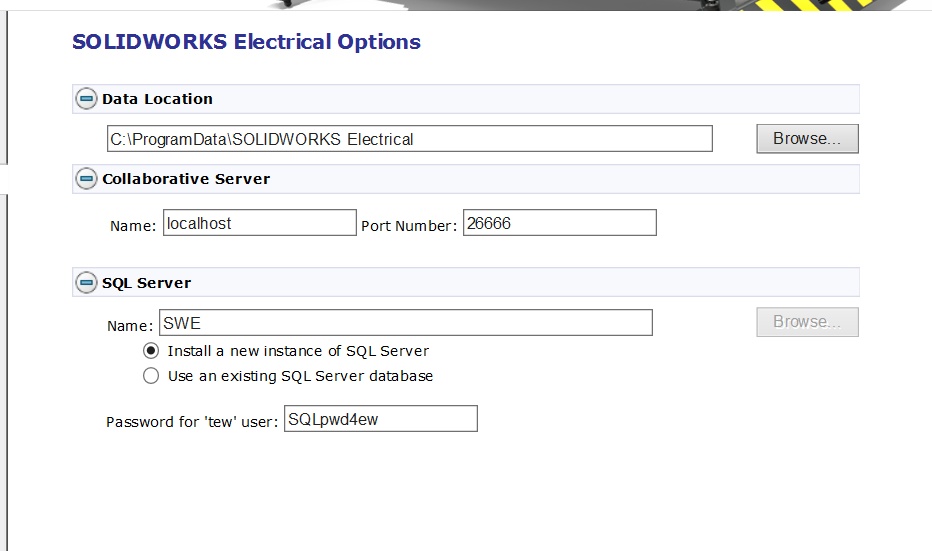
Task: Click the SOLIDWORKS Electrical Options title
Action: [x=246, y=42]
